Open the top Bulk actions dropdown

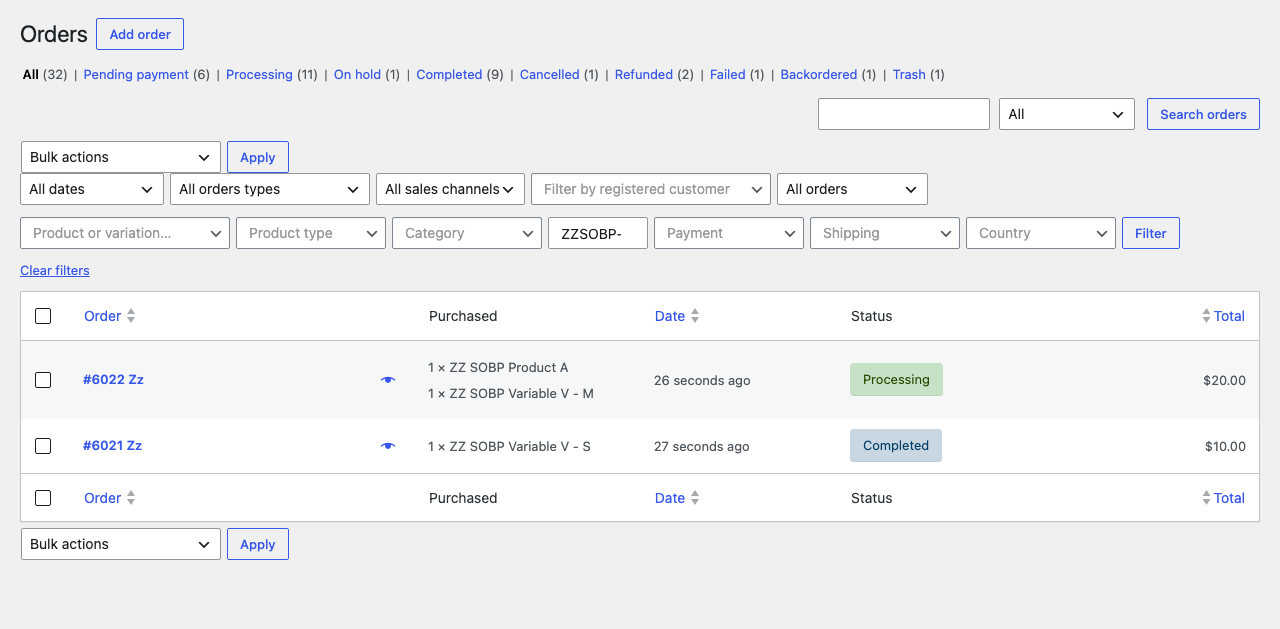(x=121, y=157)
